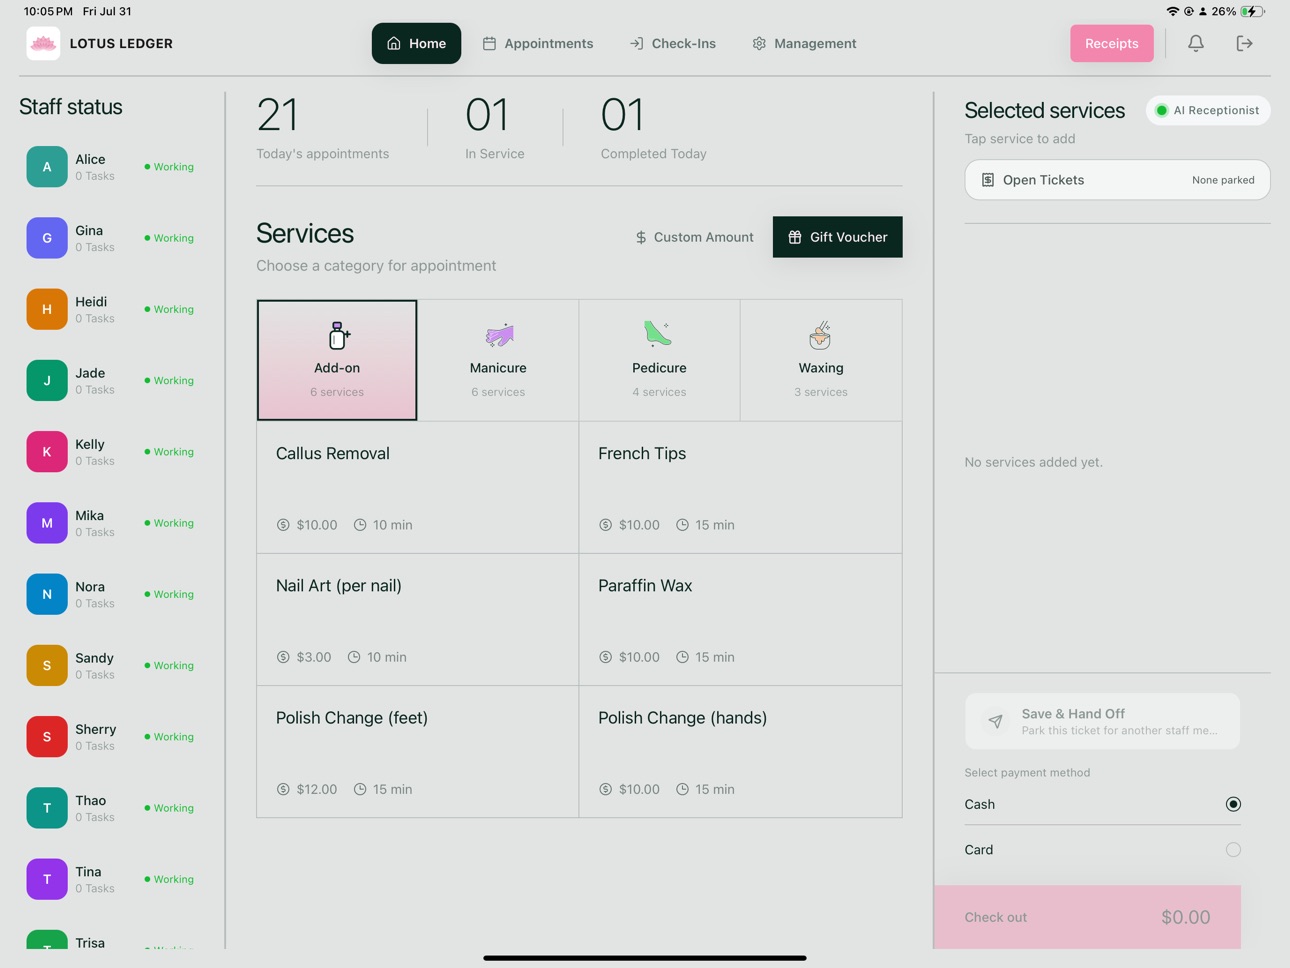Click Thao's avatar
This screenshot has height=968, width=1290.
click(47, 808)
